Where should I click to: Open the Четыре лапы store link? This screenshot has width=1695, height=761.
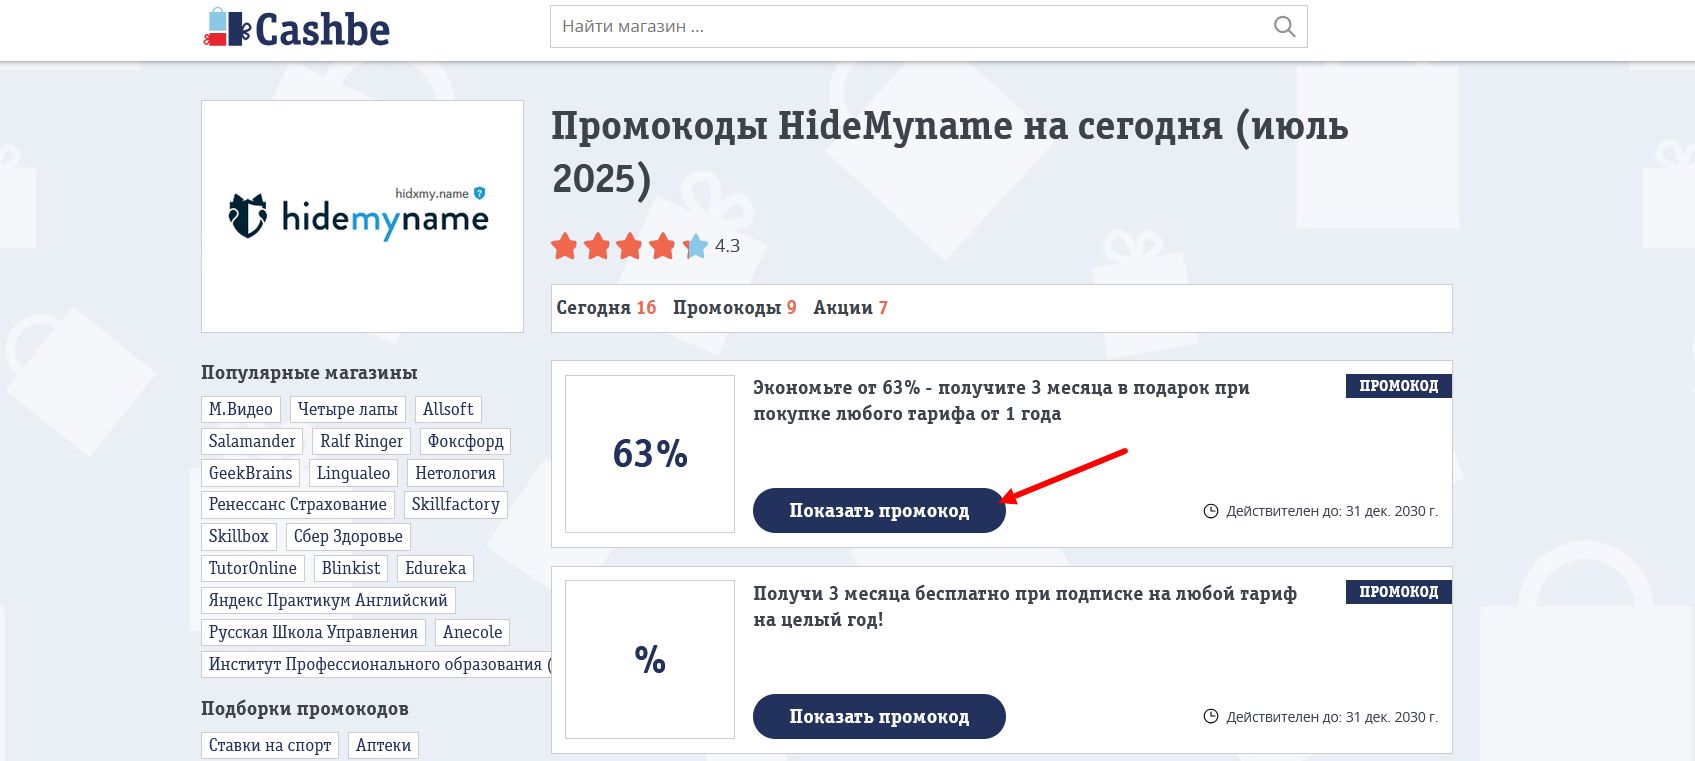[x=348, y=409]
